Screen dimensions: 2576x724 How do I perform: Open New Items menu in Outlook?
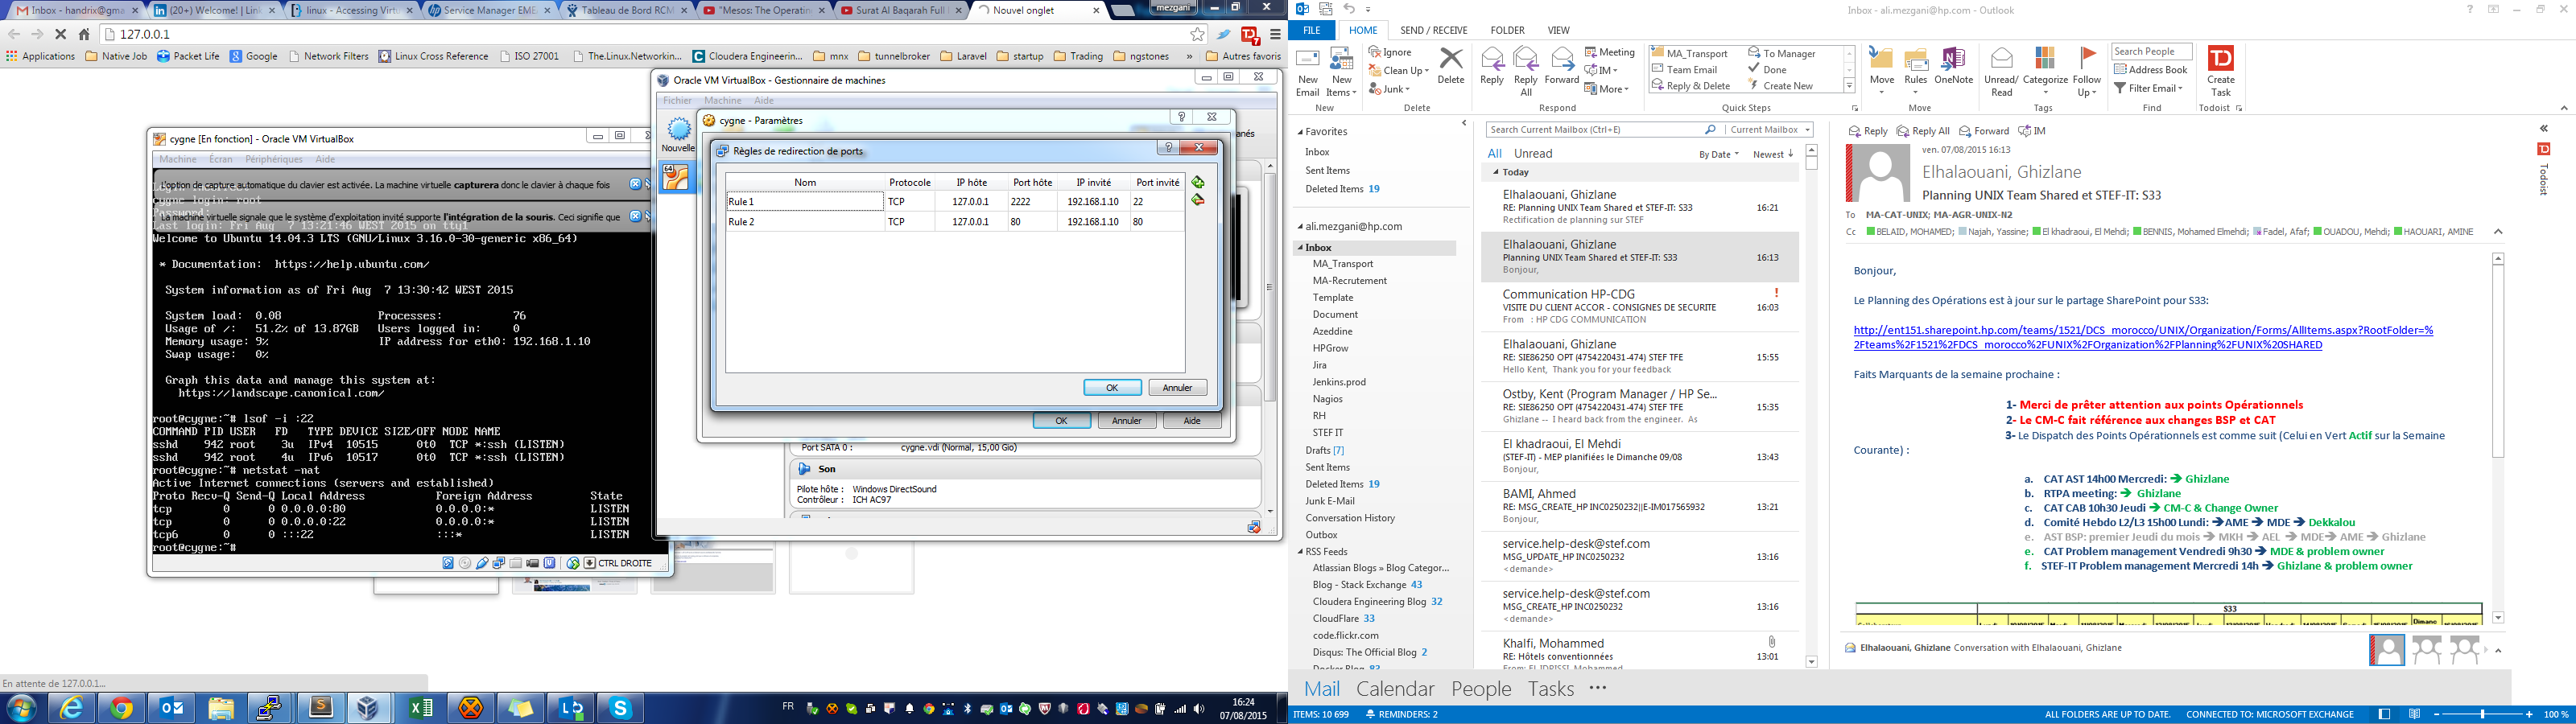click(1341, 72)
